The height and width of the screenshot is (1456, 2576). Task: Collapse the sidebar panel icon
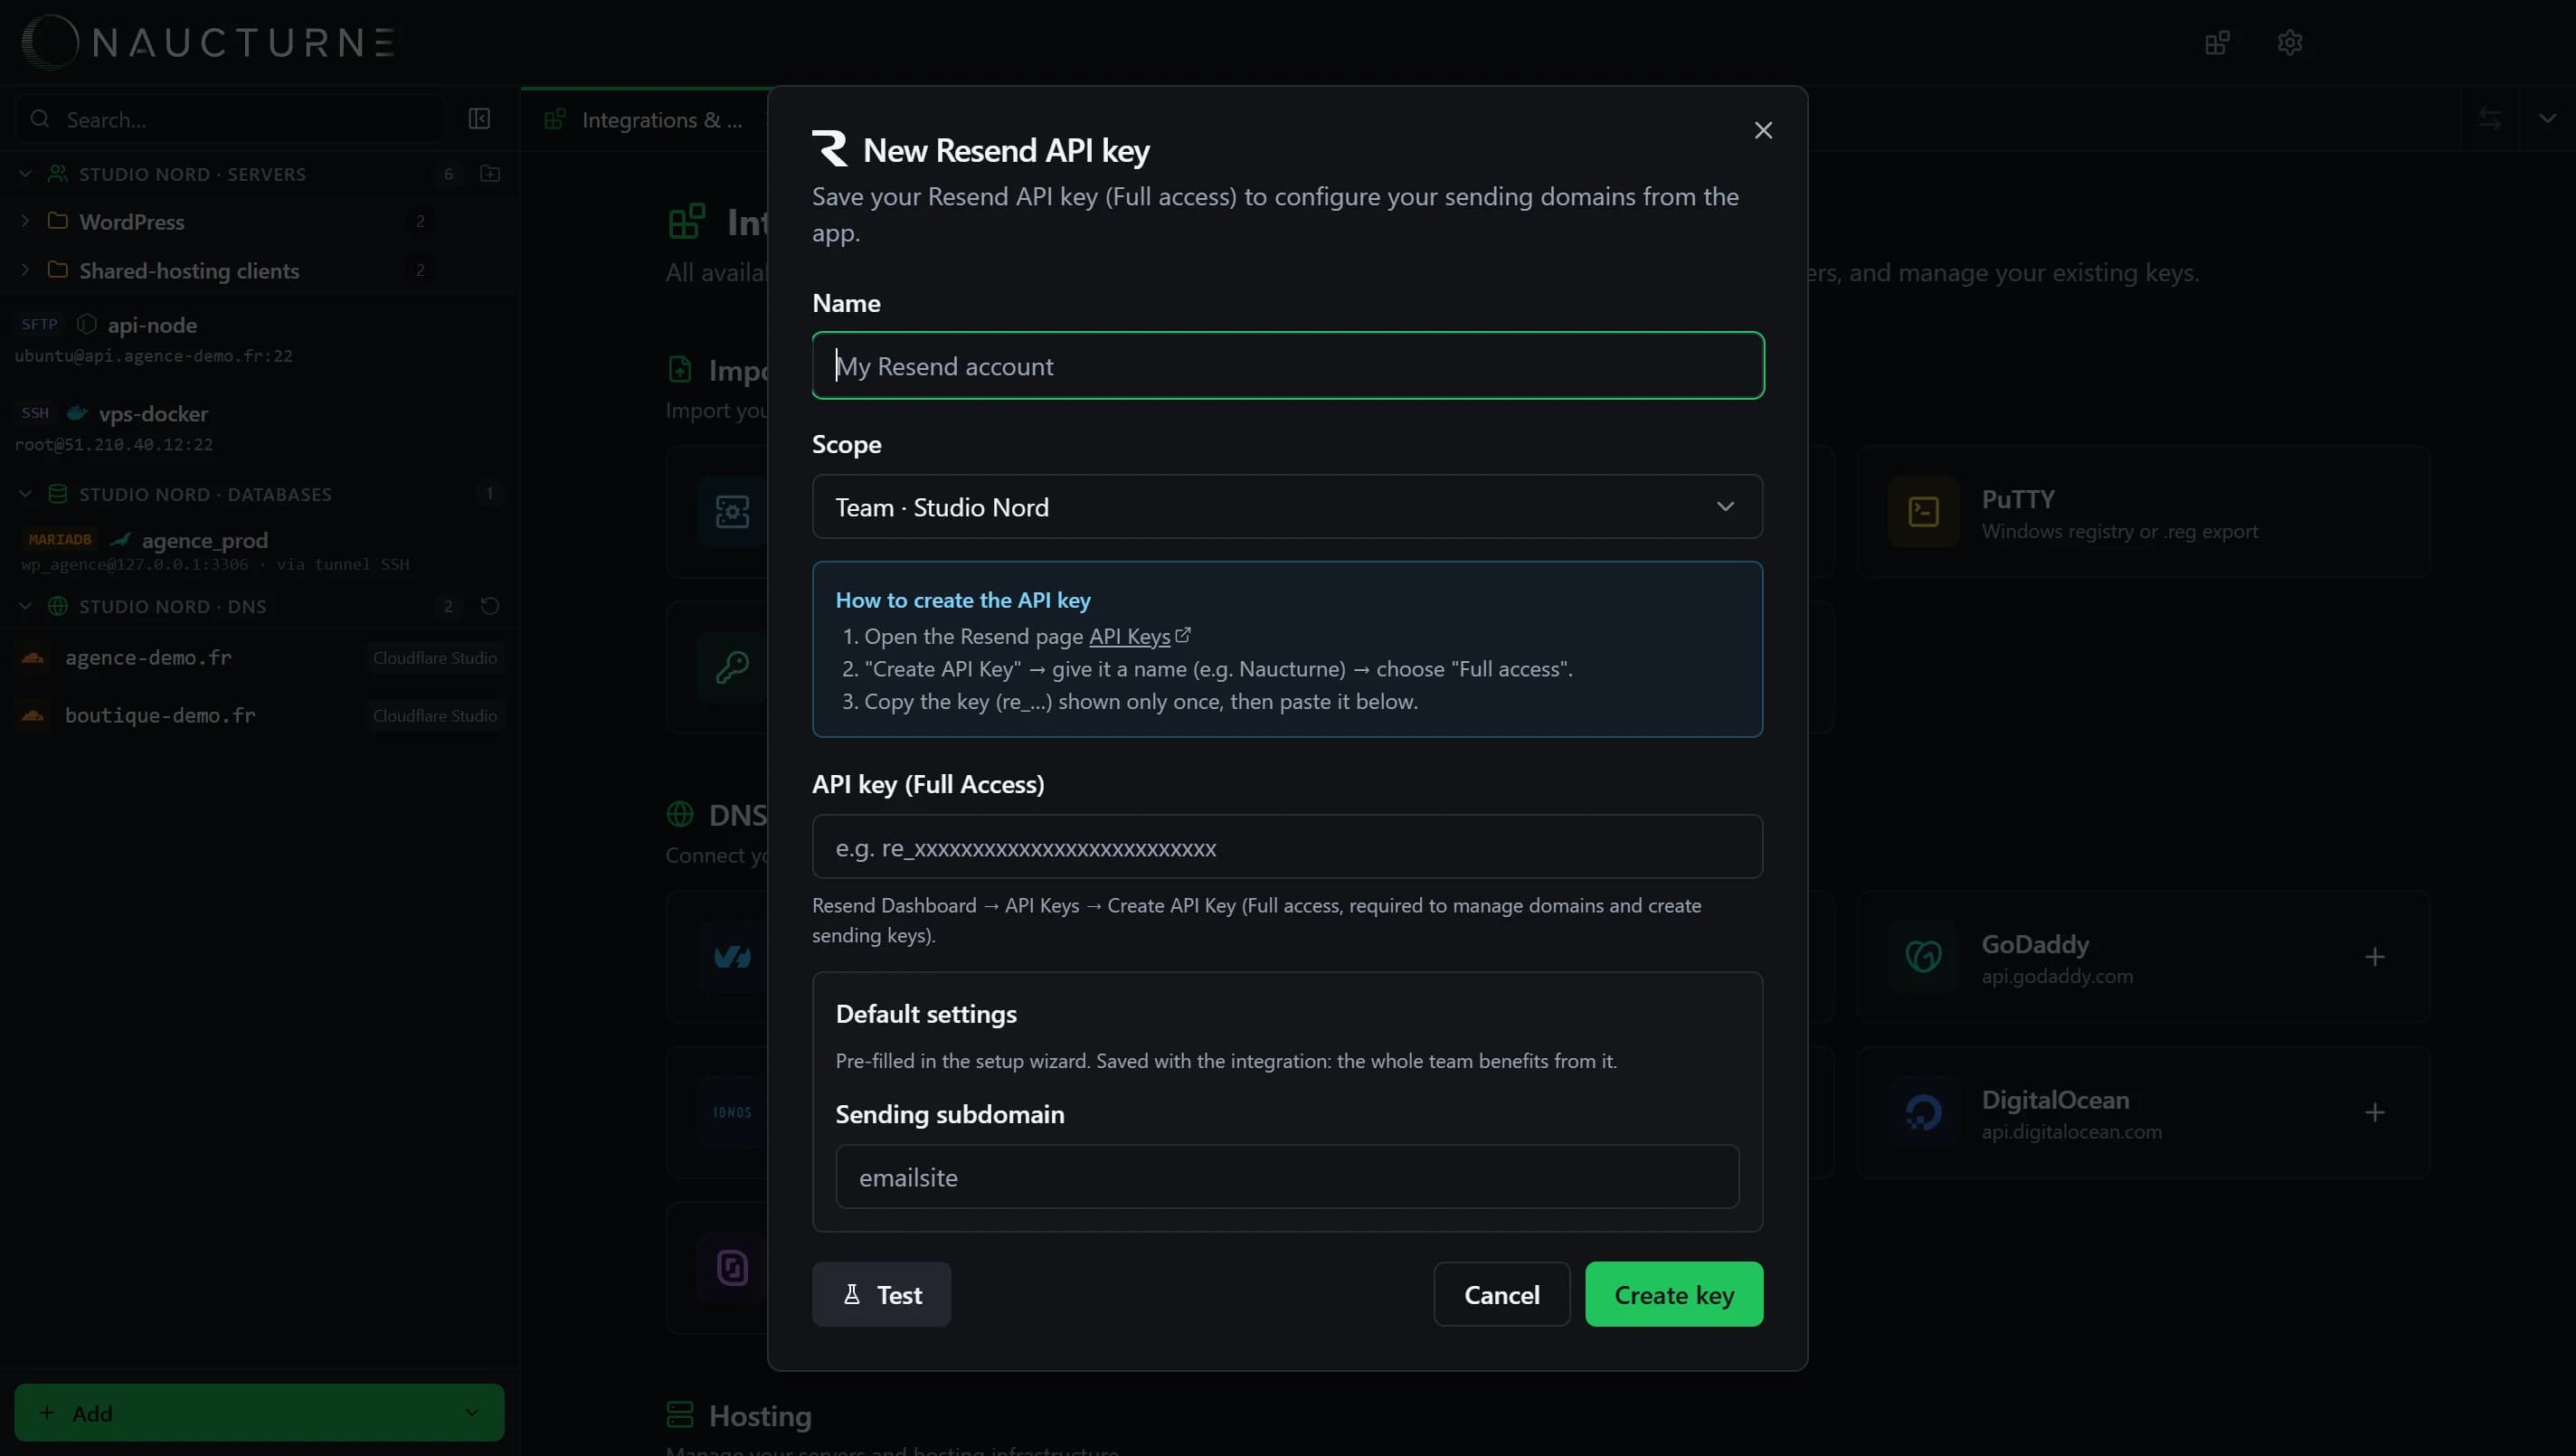(479, 119)
